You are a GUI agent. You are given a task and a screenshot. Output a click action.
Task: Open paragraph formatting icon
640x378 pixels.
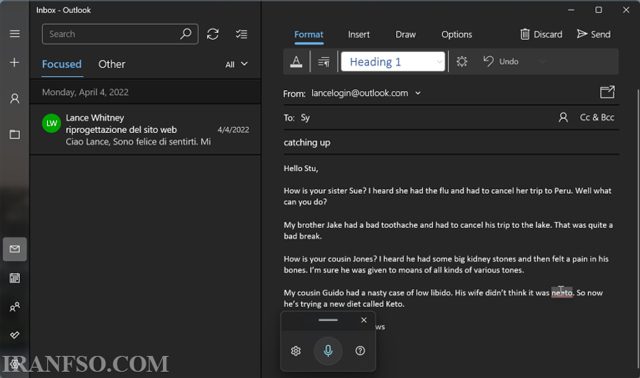[324, 62]
